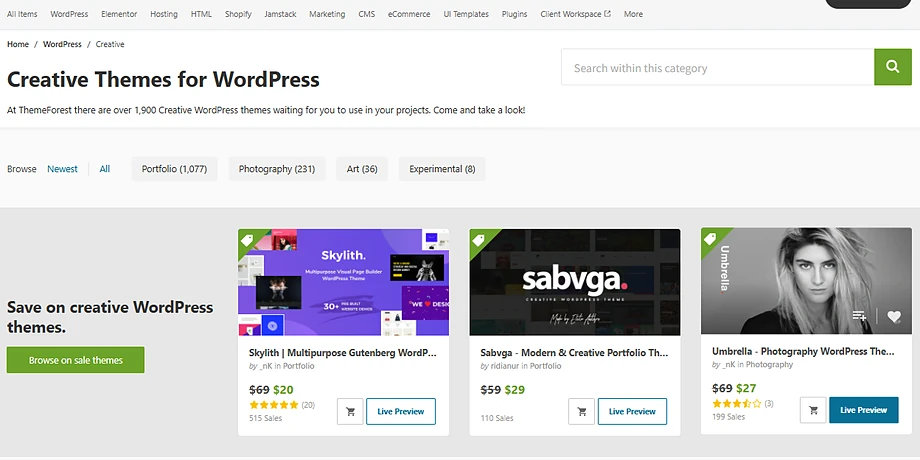Open Sabvga theme thumbnail
Image resolution: width=920 pixels, height=460 pixels.
pyautogui.click(x=575, y=282)
